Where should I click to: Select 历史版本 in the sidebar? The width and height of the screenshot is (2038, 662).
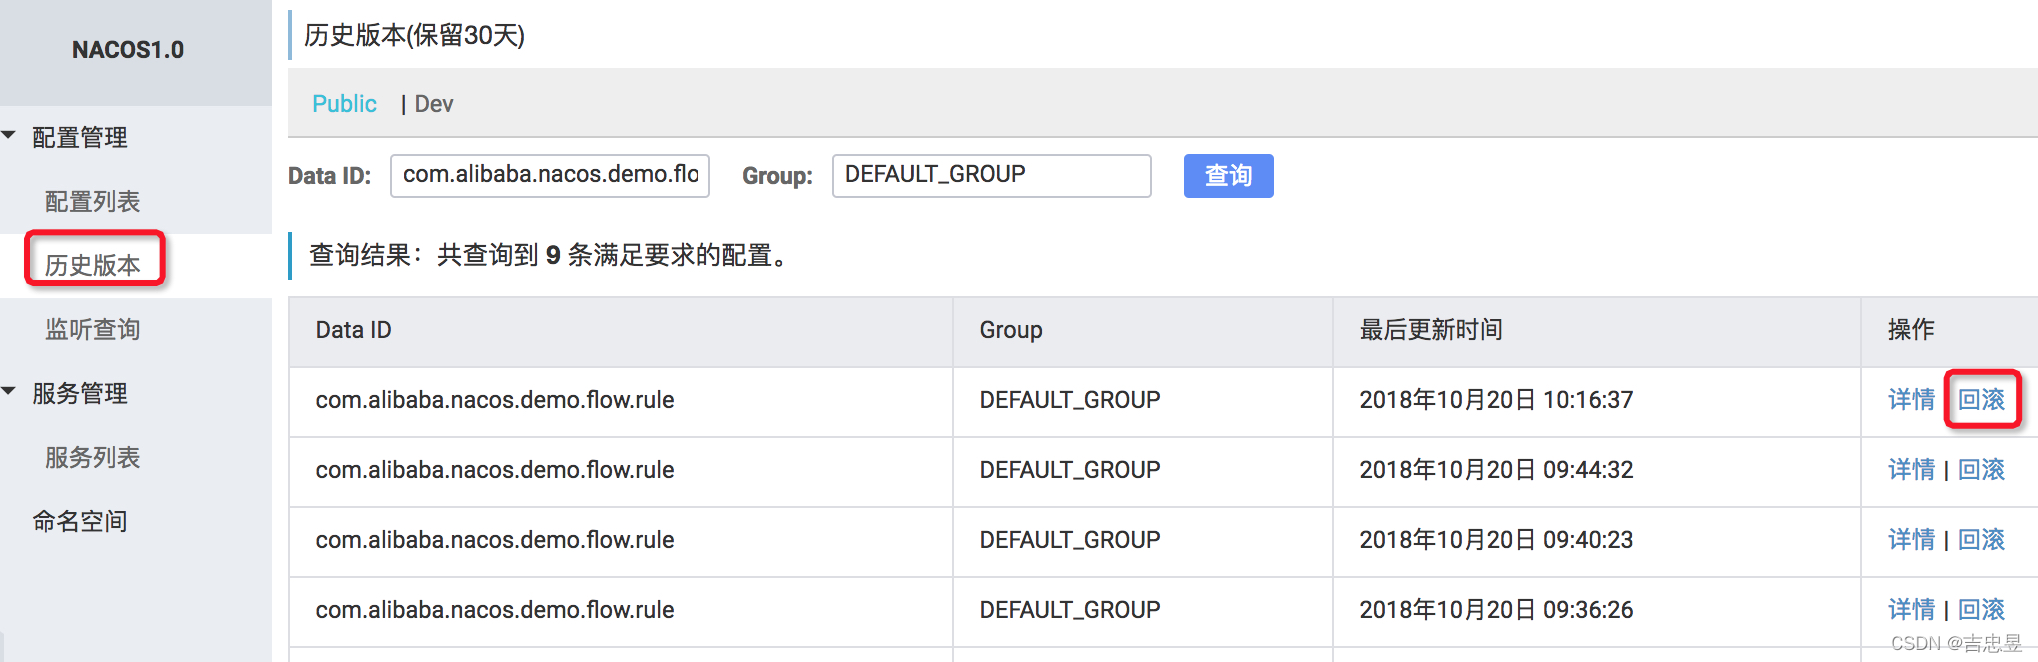point(92,265)
